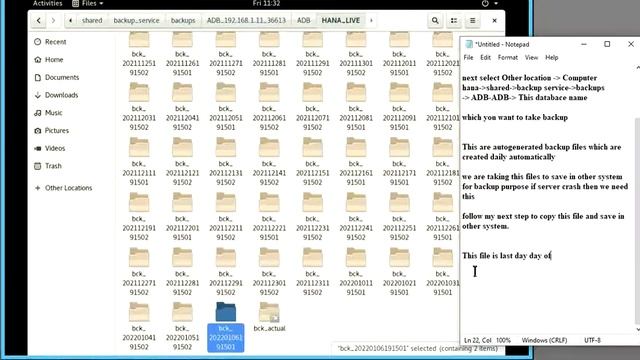This screenshot has height=360, width=640.
Task: Open Notepad File menu
Action: [469, 58]
